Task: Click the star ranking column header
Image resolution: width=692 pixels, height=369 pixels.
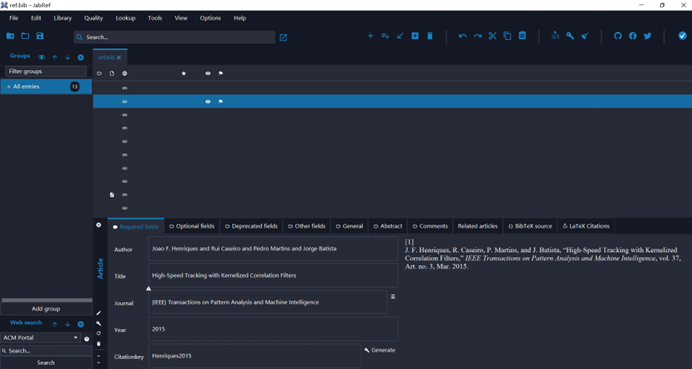Action: tap(184, 73)
